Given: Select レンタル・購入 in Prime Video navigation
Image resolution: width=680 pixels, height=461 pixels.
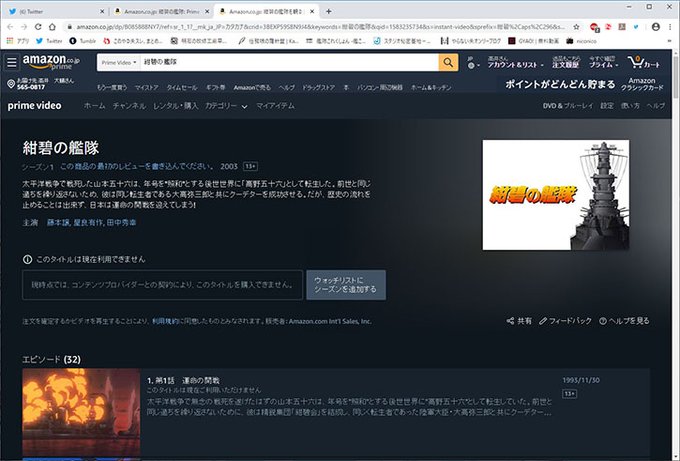Looking at the screenshot, I should (175, 106).
